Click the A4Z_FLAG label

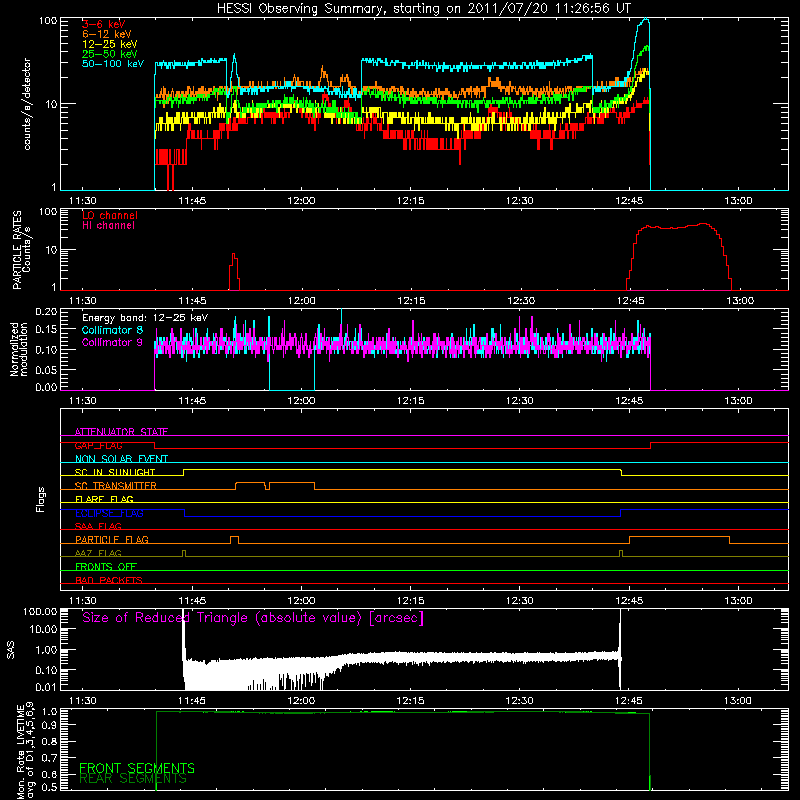tap(98, 553)
